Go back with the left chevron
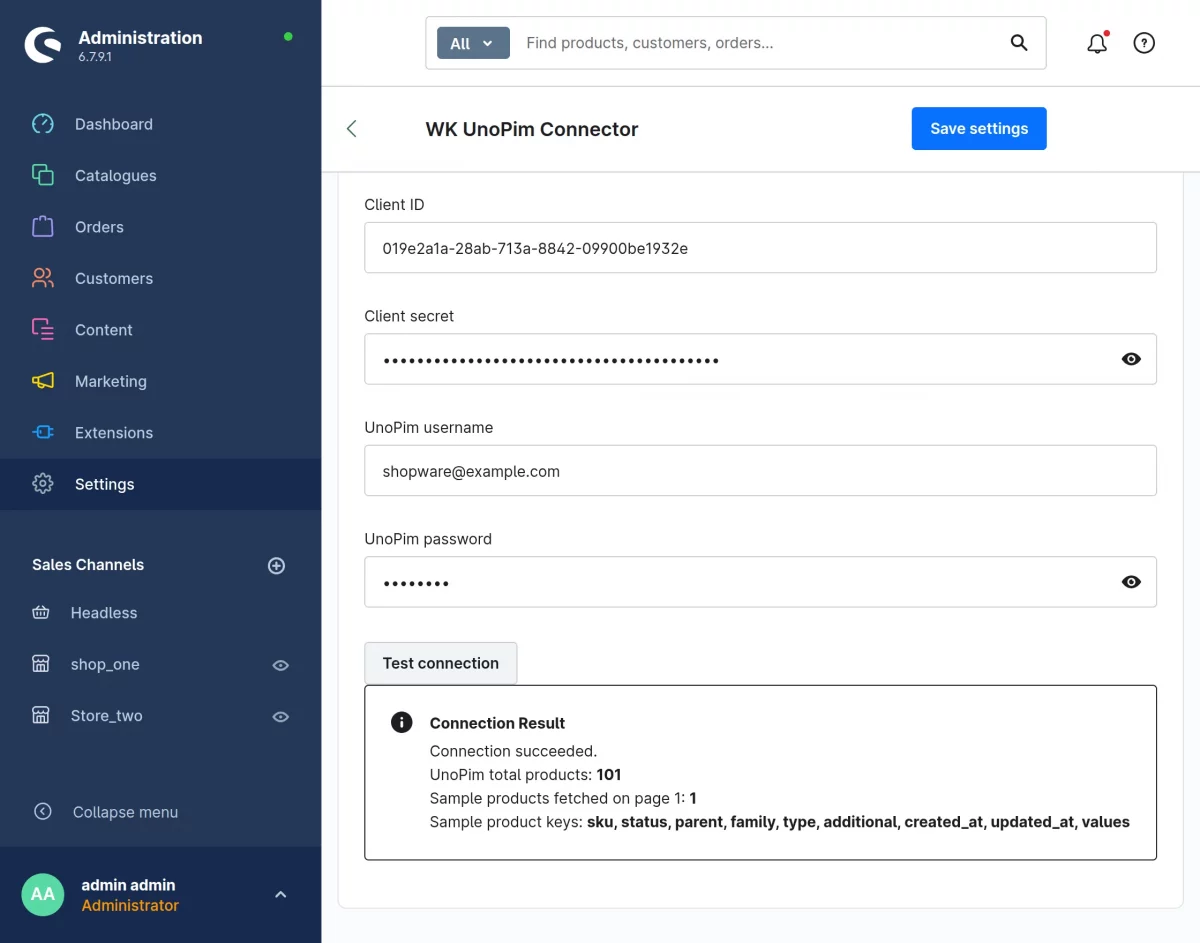 tap(351, 129)
